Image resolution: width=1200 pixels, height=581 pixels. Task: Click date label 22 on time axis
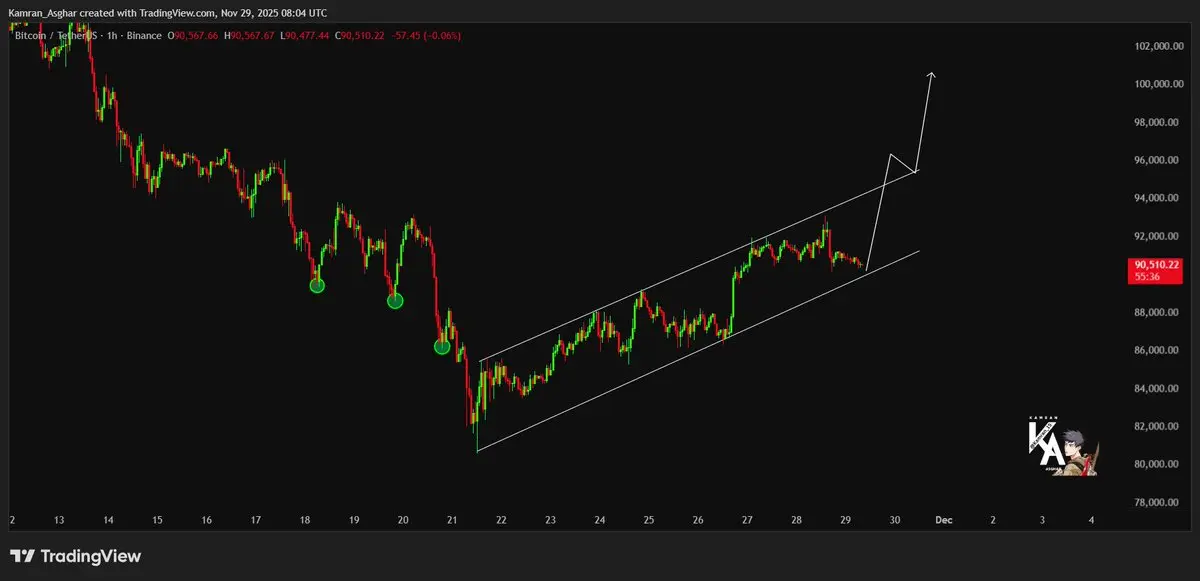[501, 521]
